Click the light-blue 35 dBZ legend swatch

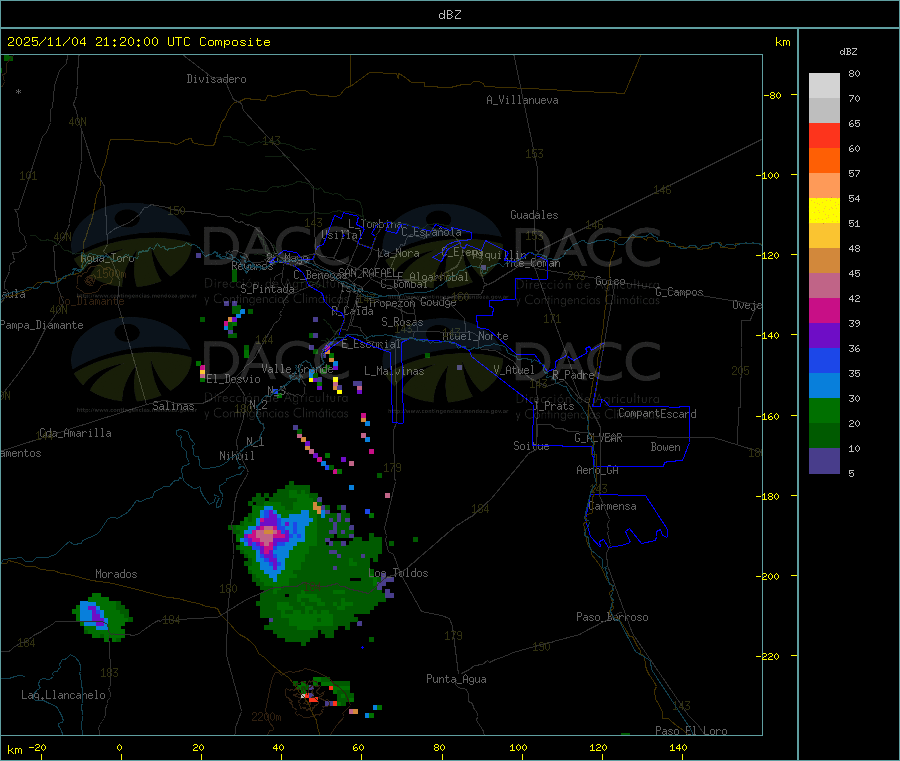(824, 386)
